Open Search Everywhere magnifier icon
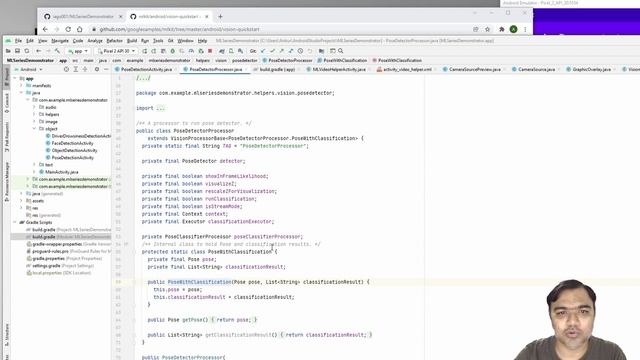Image resolution: width=640 pixels, height=360 pixels. coord(341,51)
